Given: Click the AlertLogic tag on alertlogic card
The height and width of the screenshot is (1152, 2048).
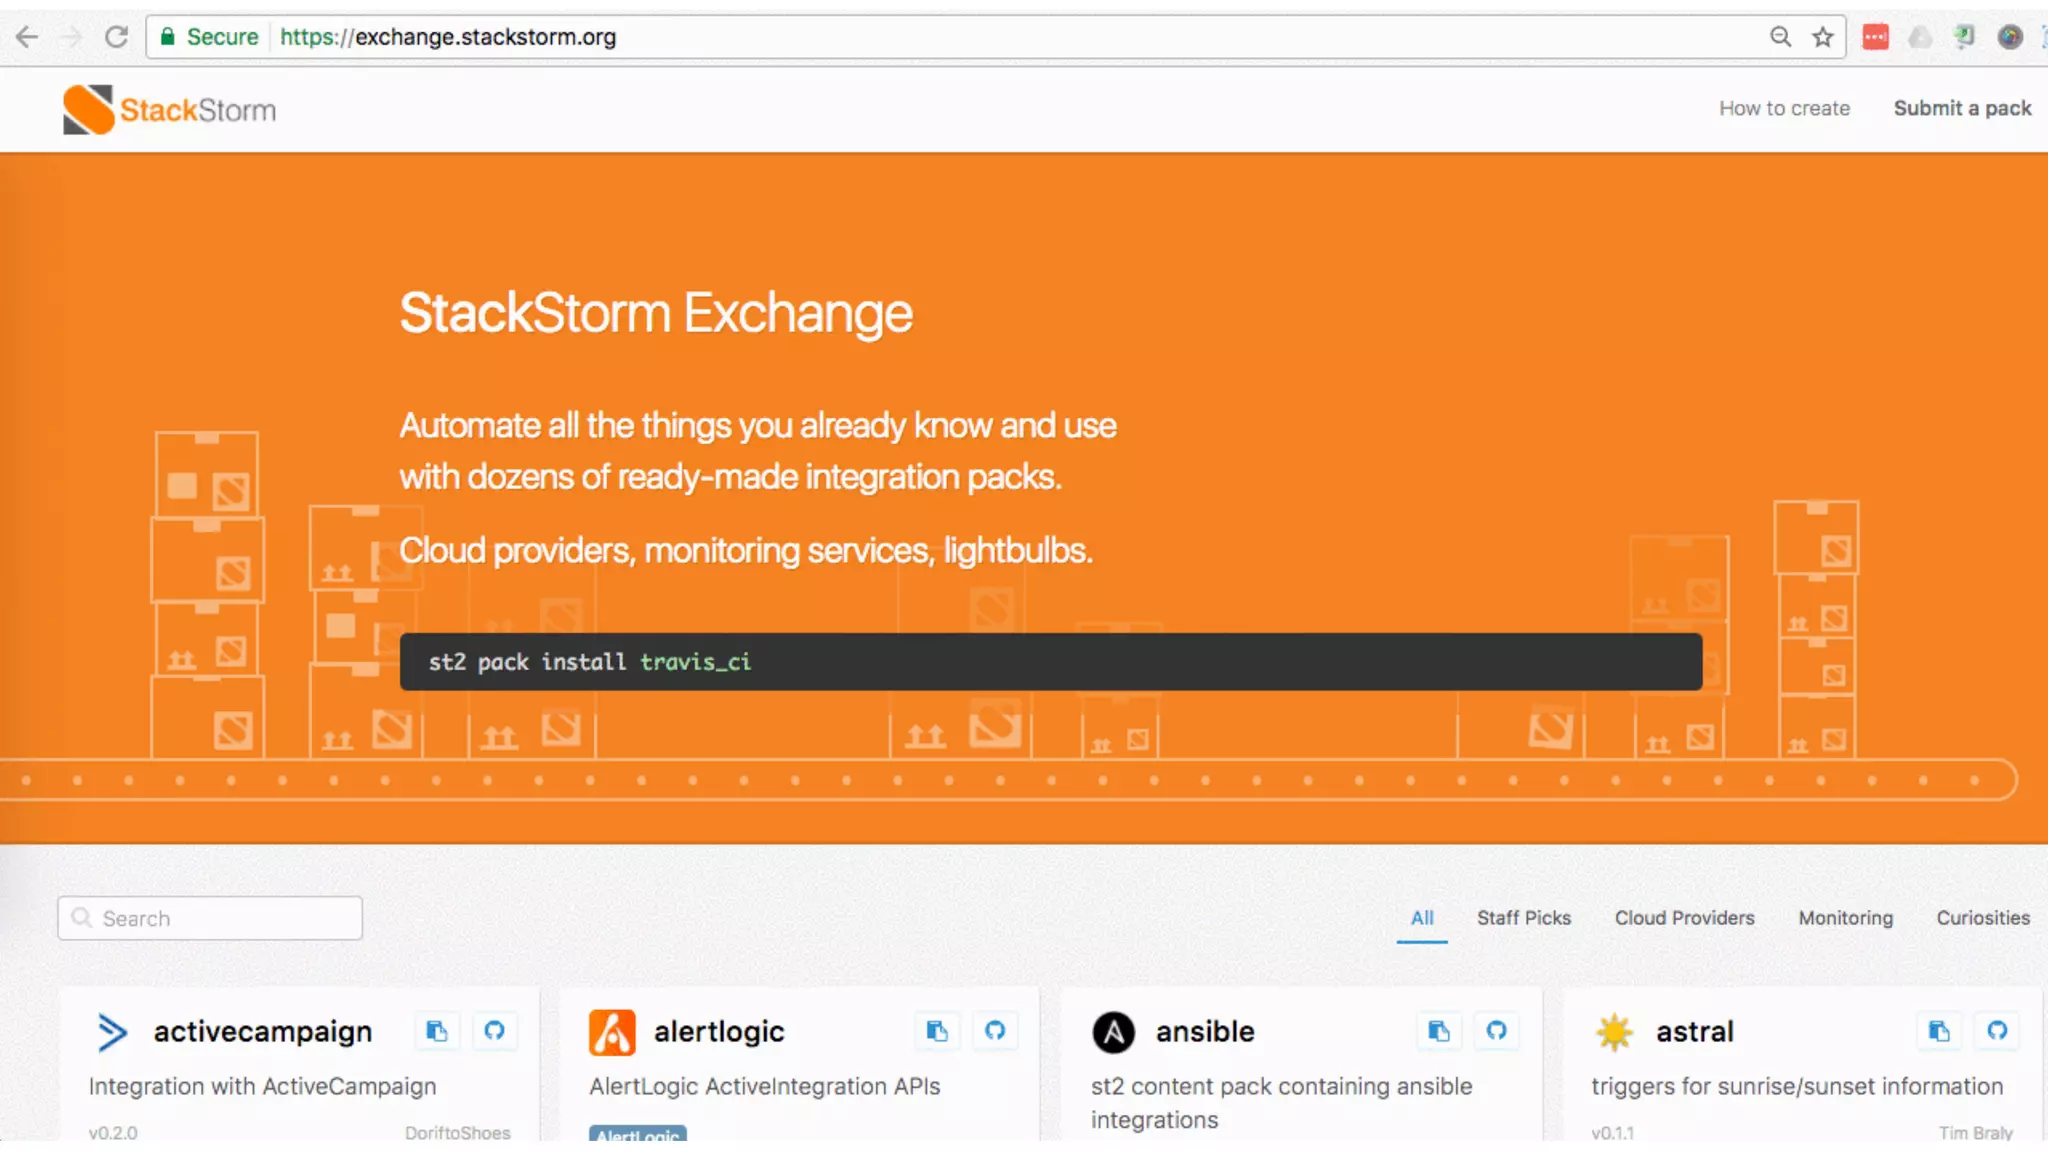Looking at the screenshot, I should click(x=638, y=1133).
